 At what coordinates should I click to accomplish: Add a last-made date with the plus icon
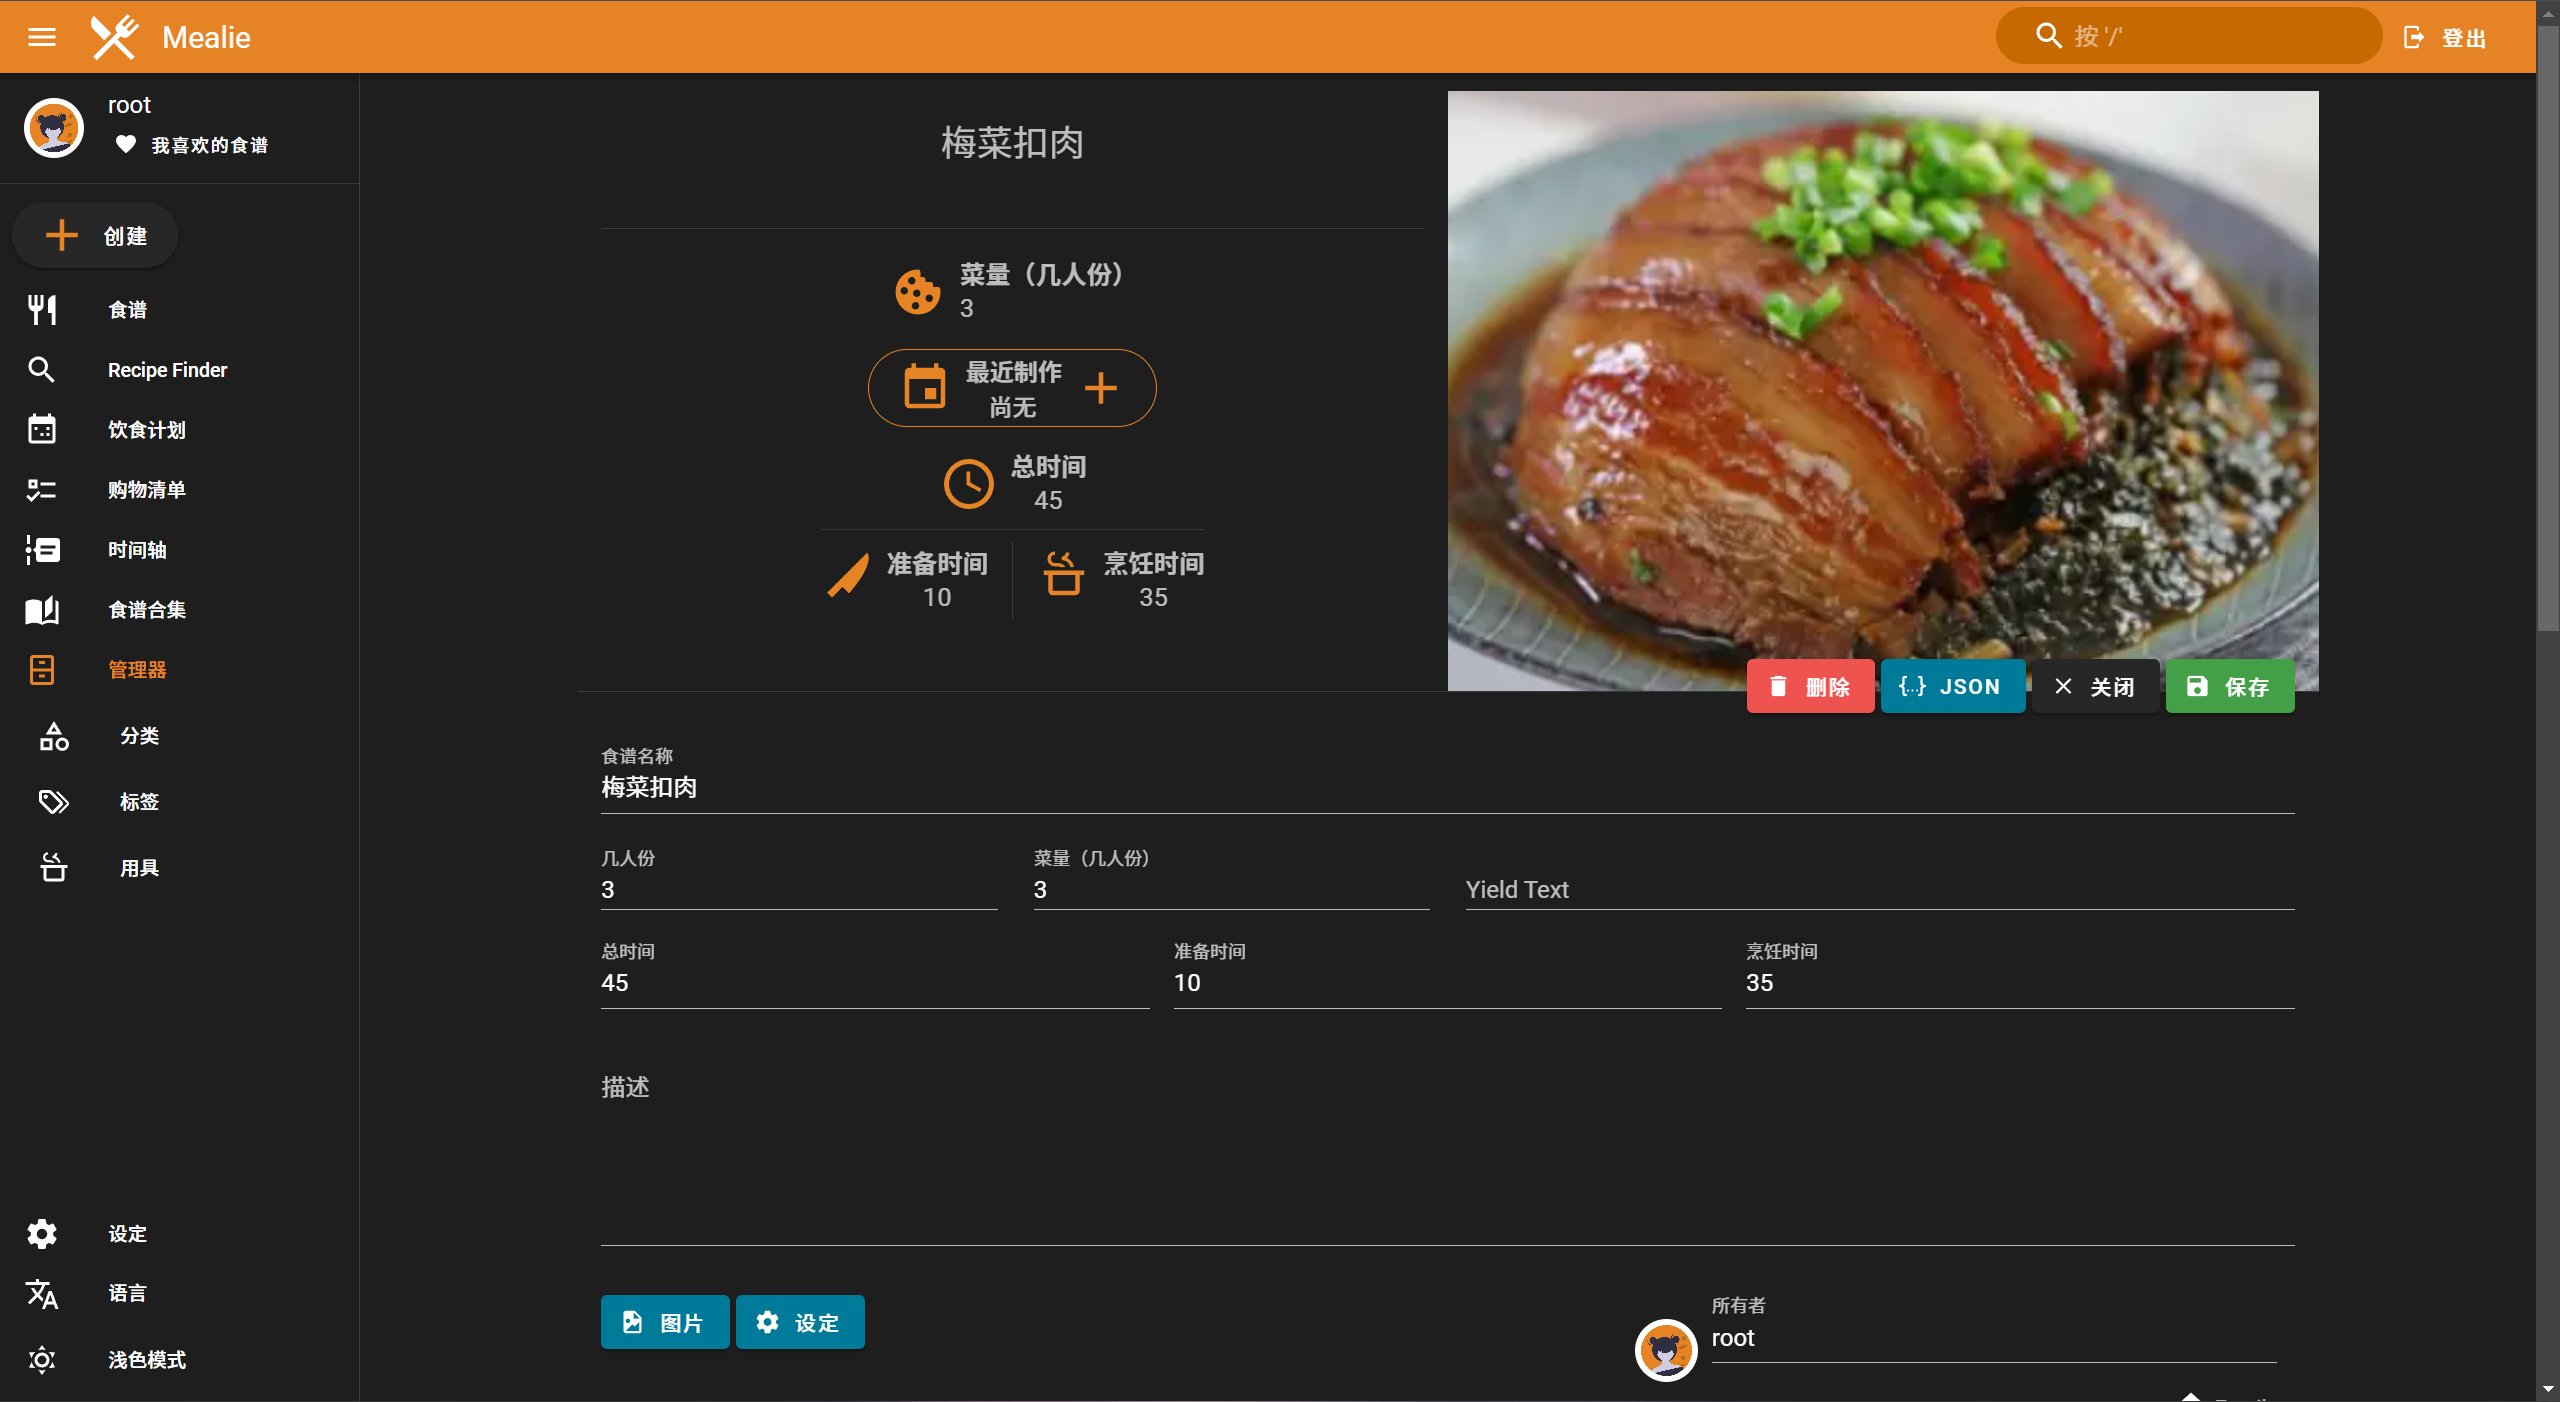click(1100, 388)
